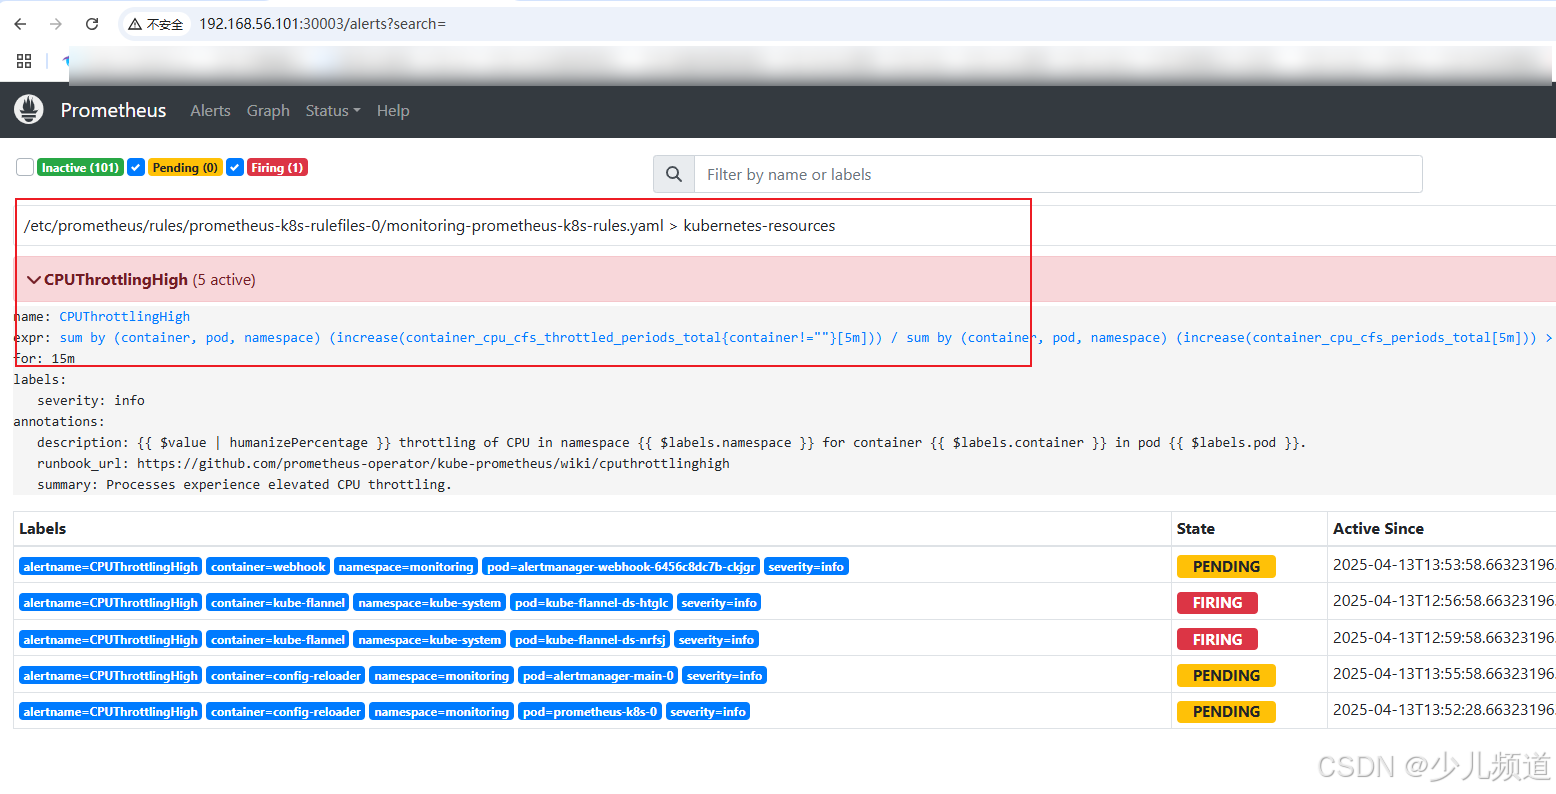
Task: Click the active-since time 2025-04-13T12:59:58
Action: click(1444, 638)
